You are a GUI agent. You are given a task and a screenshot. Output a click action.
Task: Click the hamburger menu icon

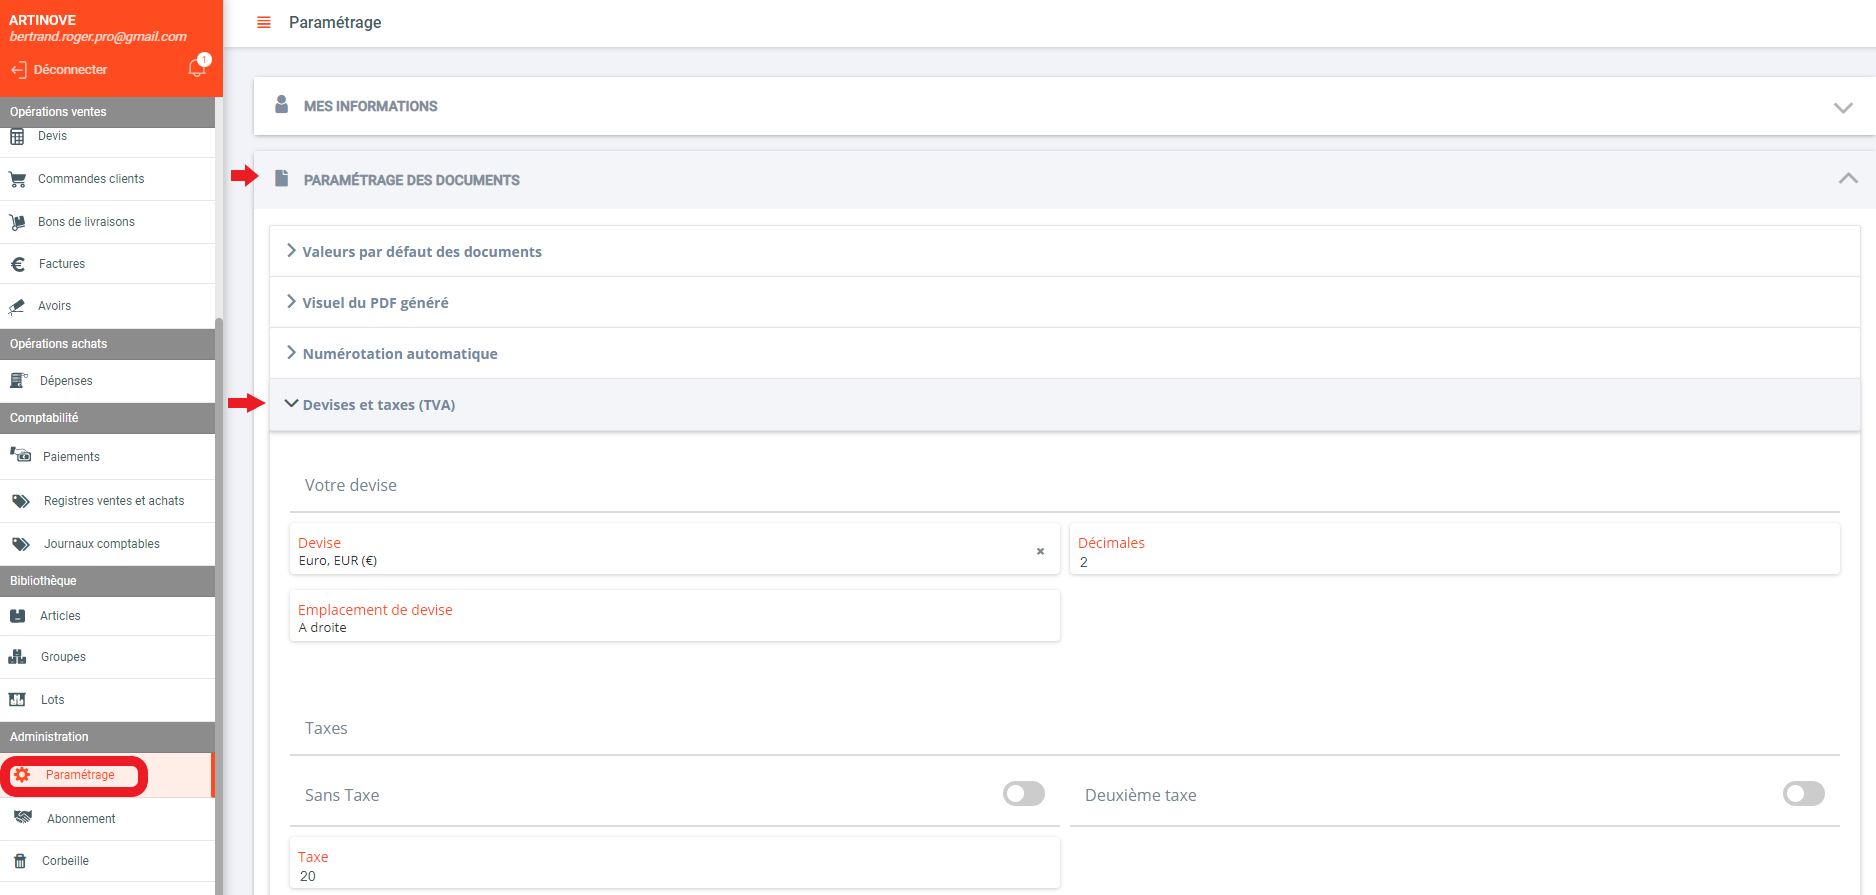(264, 22)
